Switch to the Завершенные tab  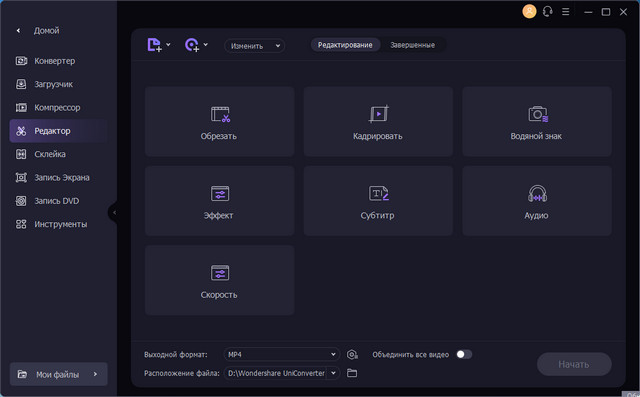pyautogui.click(x=413, y=45)
